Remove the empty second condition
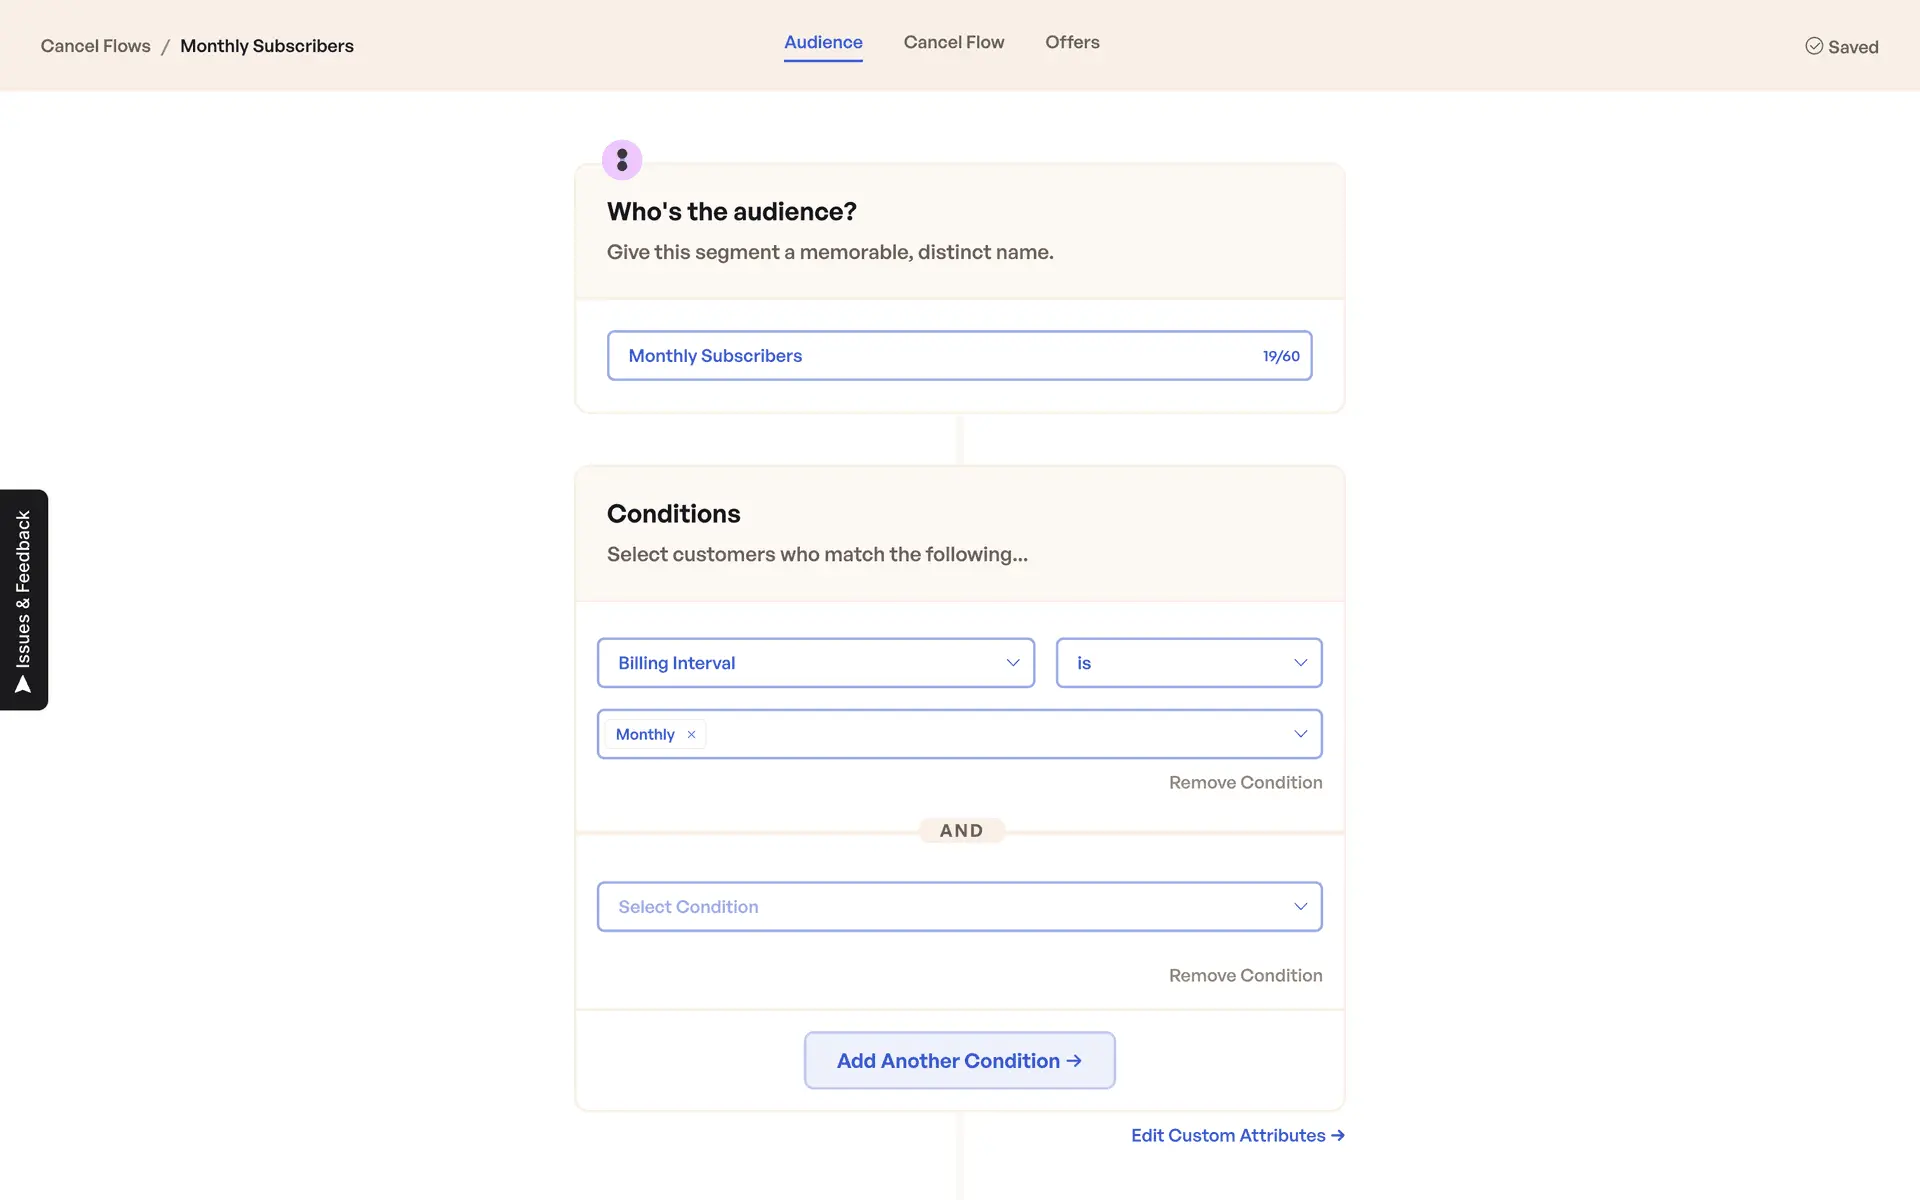 coord(1245,975)
